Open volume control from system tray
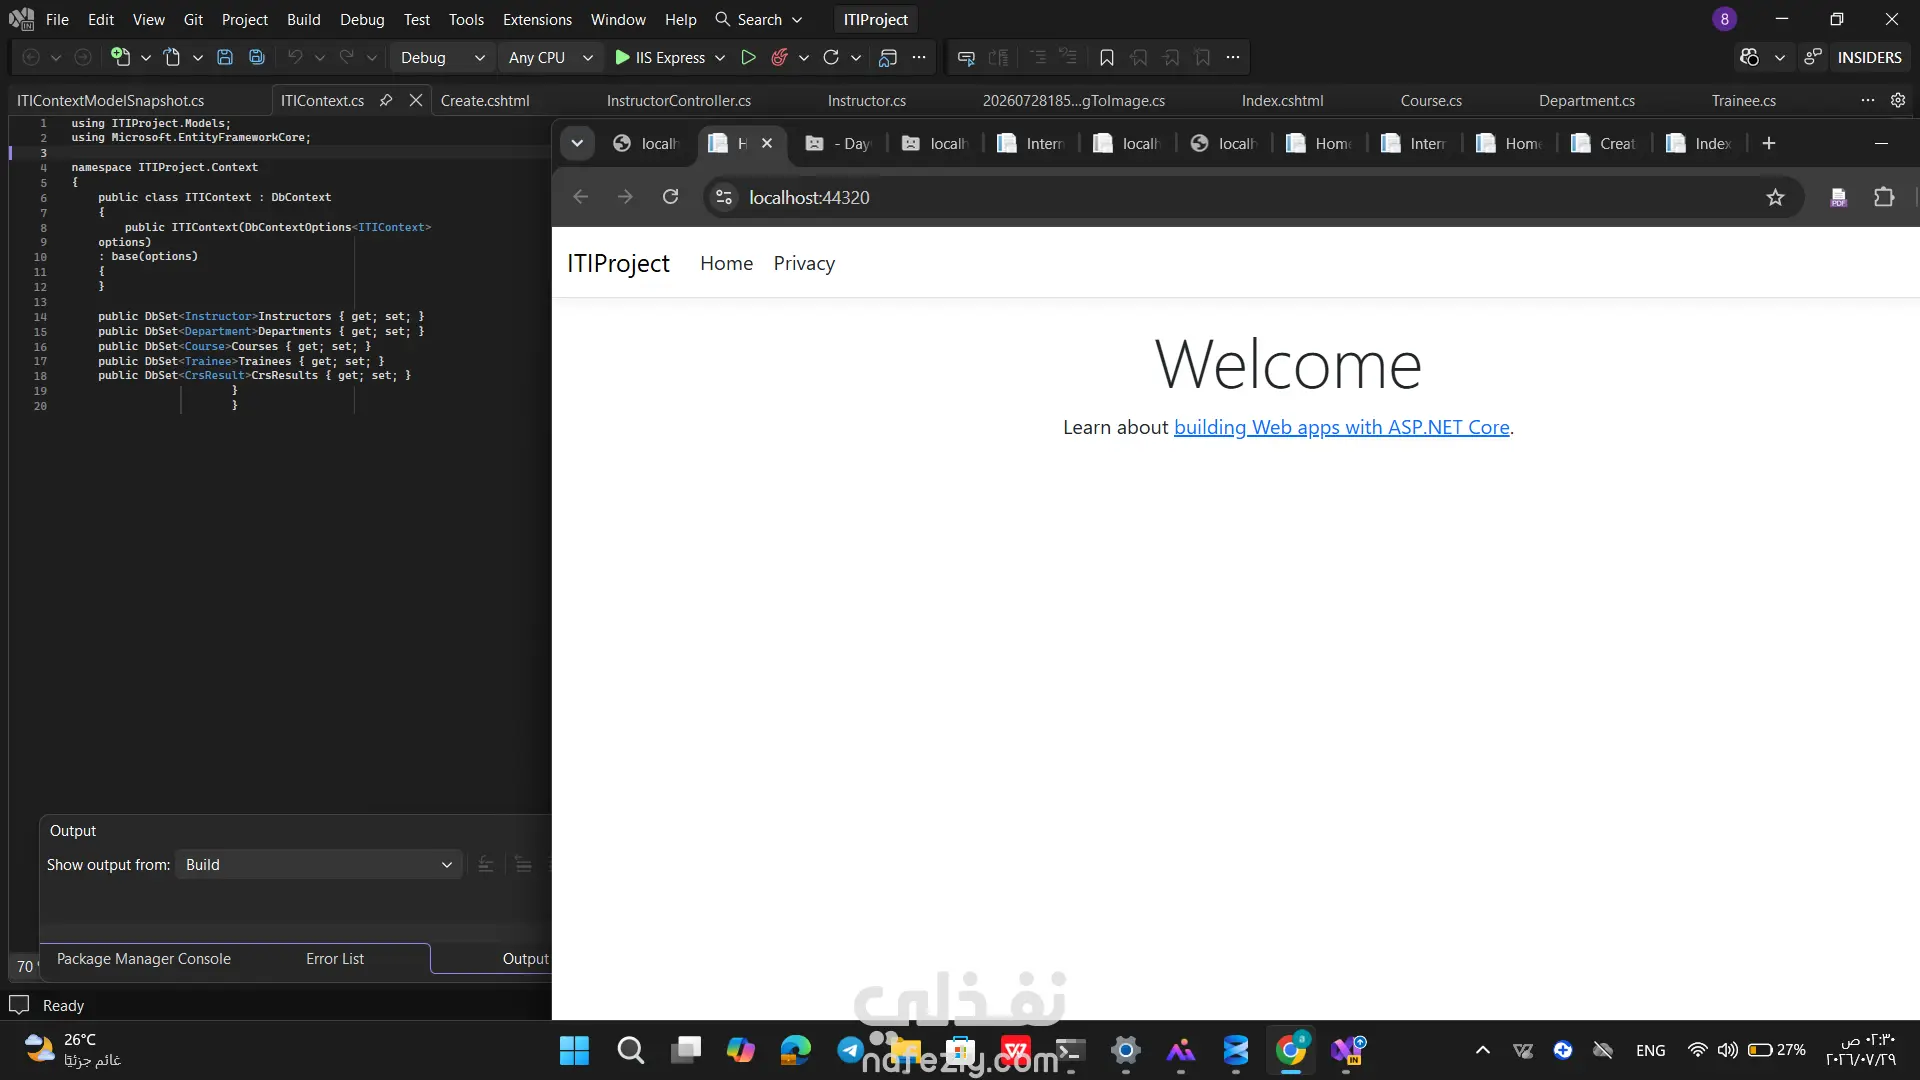The width and height of the screenshot is (1920, 1080). coord(1728,1050)
